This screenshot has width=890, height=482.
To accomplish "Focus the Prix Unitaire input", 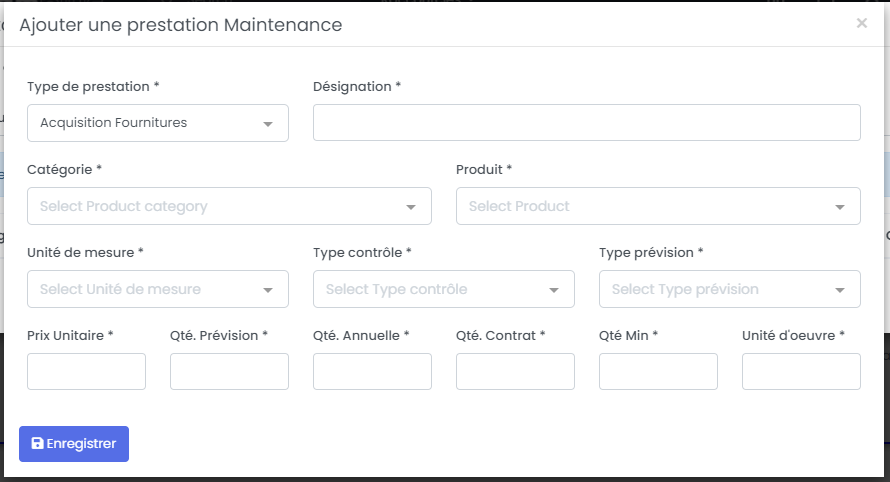I will click(x=86, y=371).
